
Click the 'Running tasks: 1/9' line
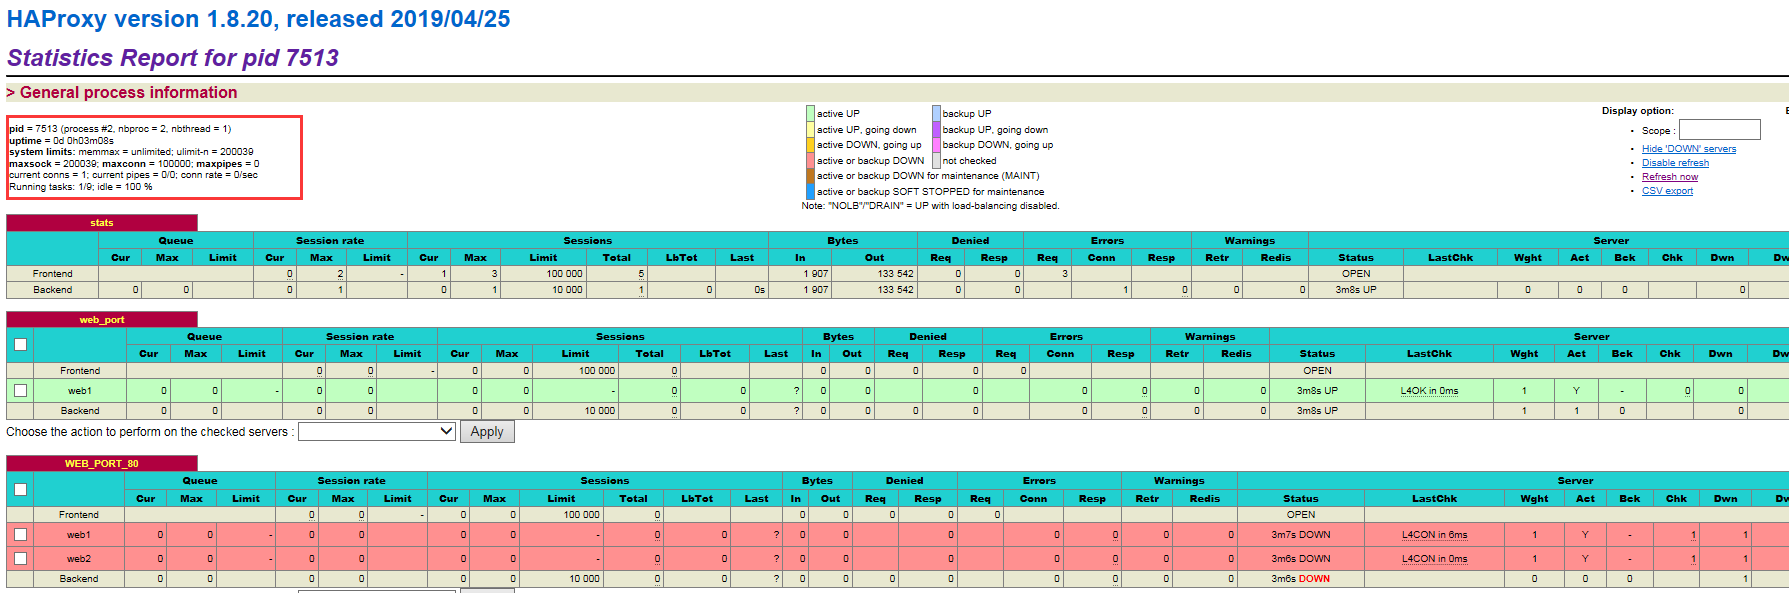[81, 187]
